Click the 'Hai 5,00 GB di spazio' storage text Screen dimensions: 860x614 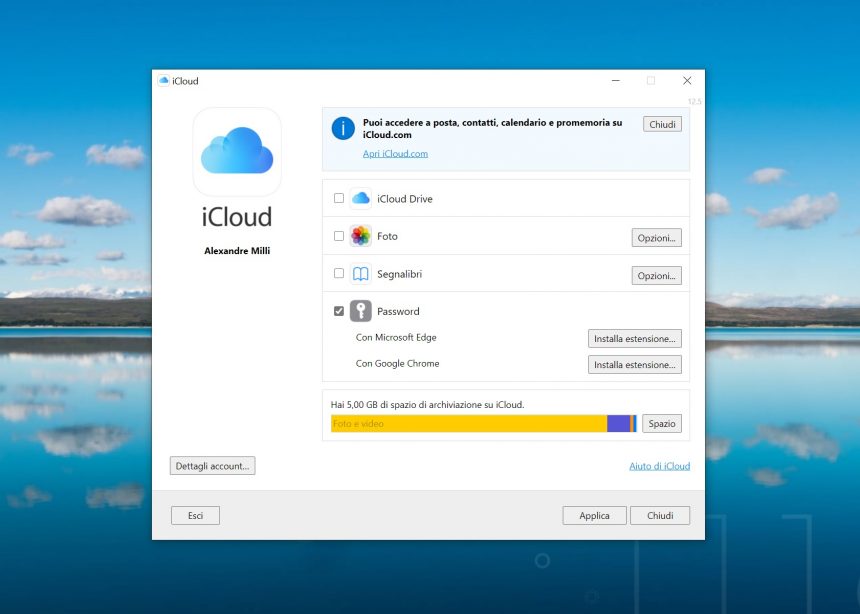click(427, 404)
